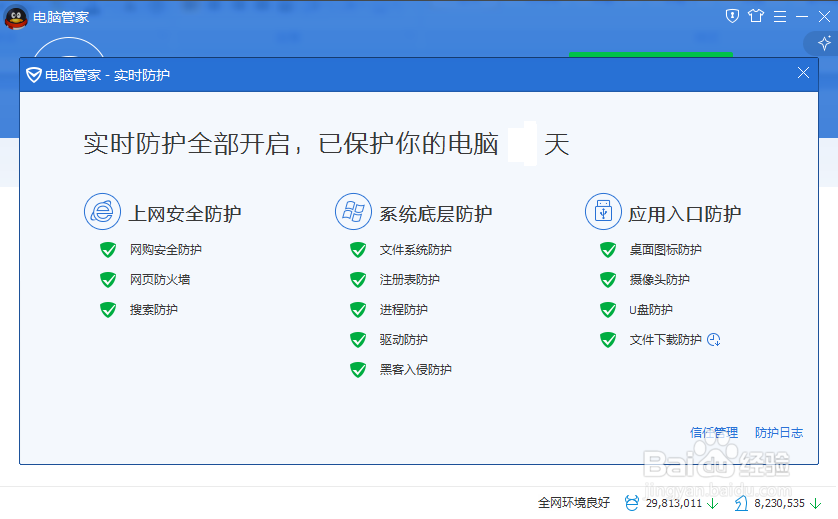This screenshot has width=838, height=519.
Task: Toggle the 网页防火墙 green shield
Action: (x=108, y=280)
